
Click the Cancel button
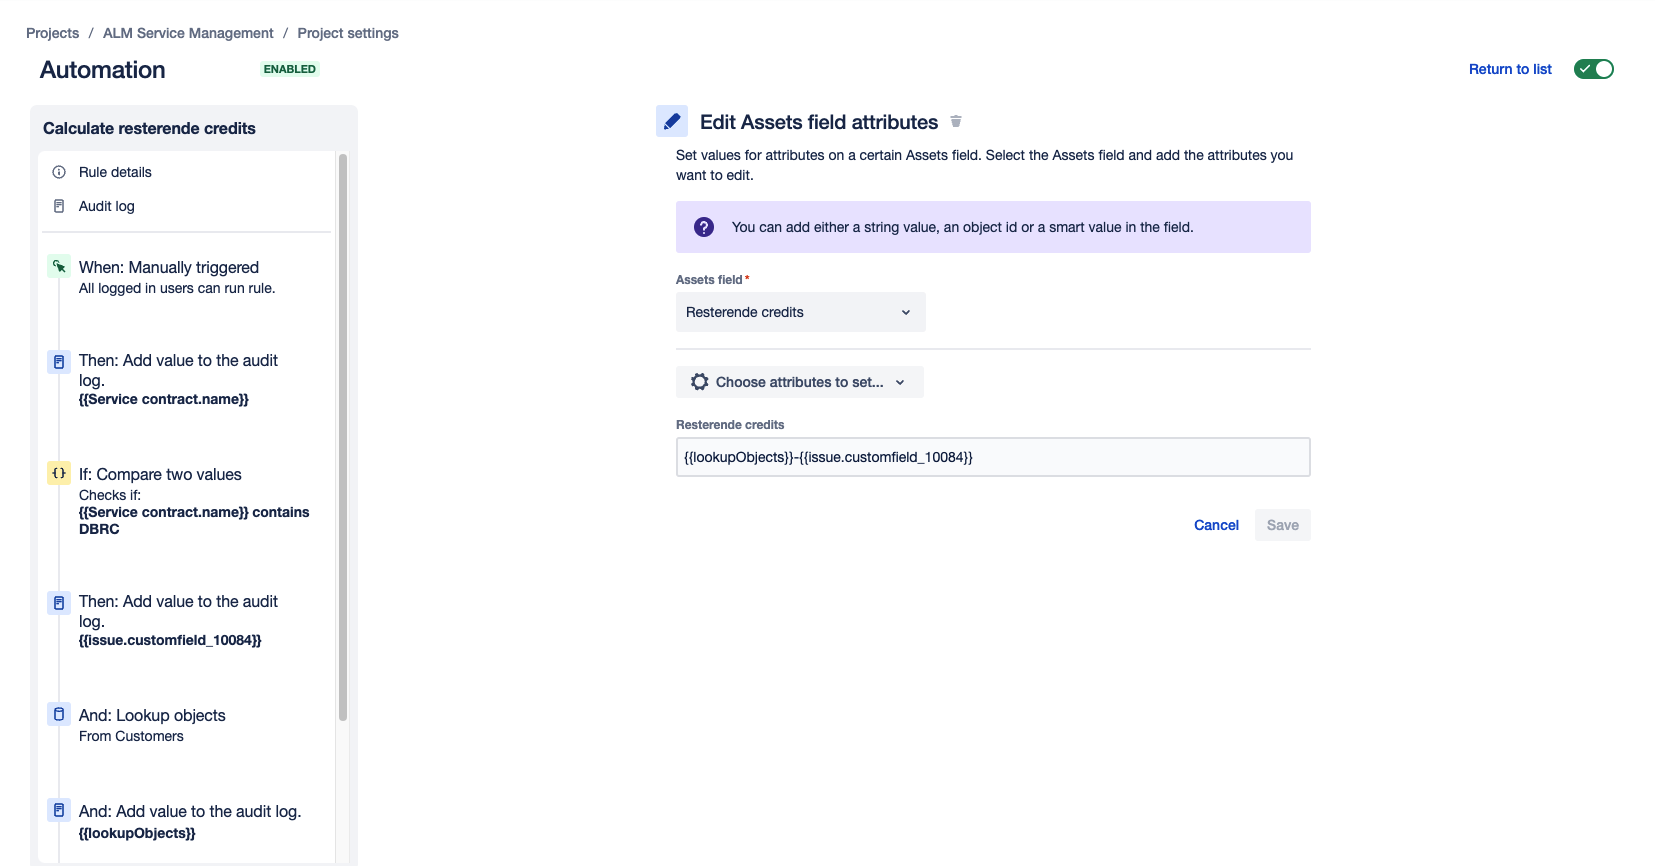(x=1216, y=525)
